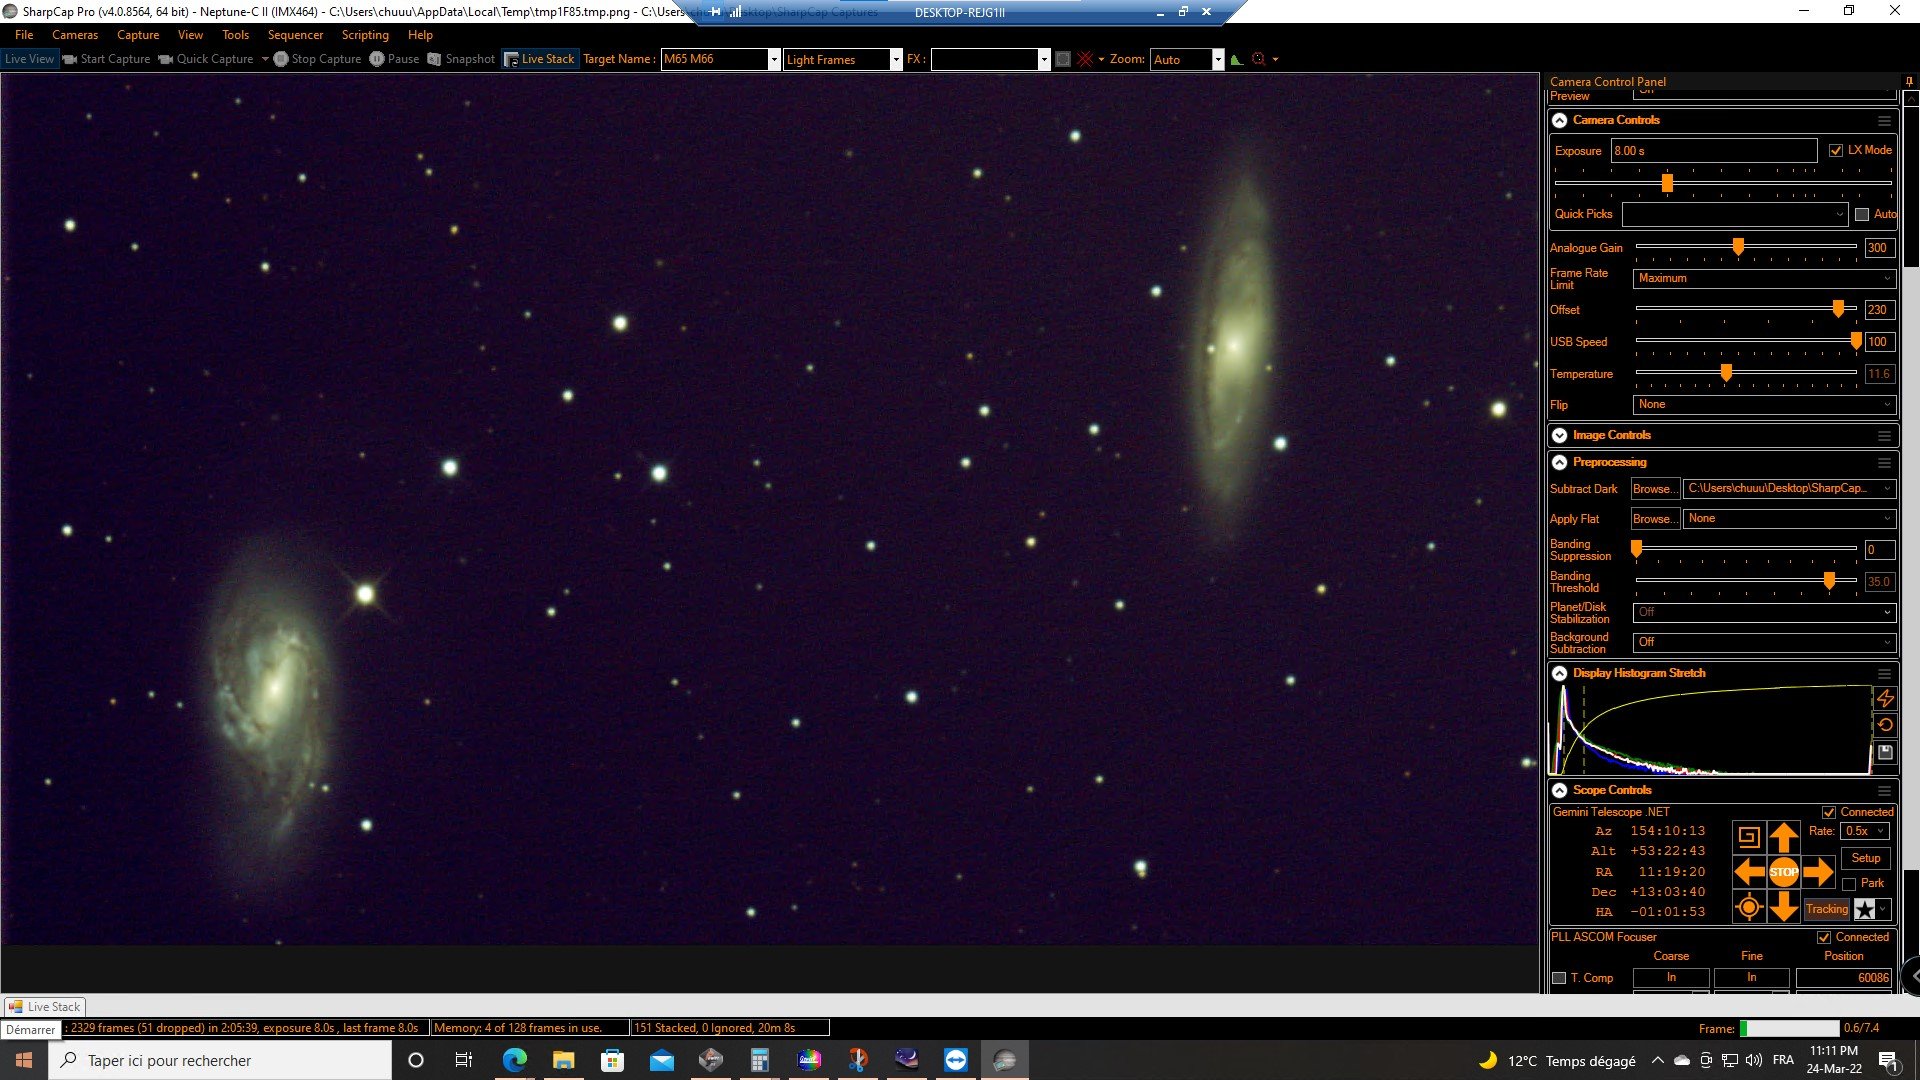Screen dimensions: 1920x1080
Task: Click the scope Setup button
Action: (x=1865, y=858)
